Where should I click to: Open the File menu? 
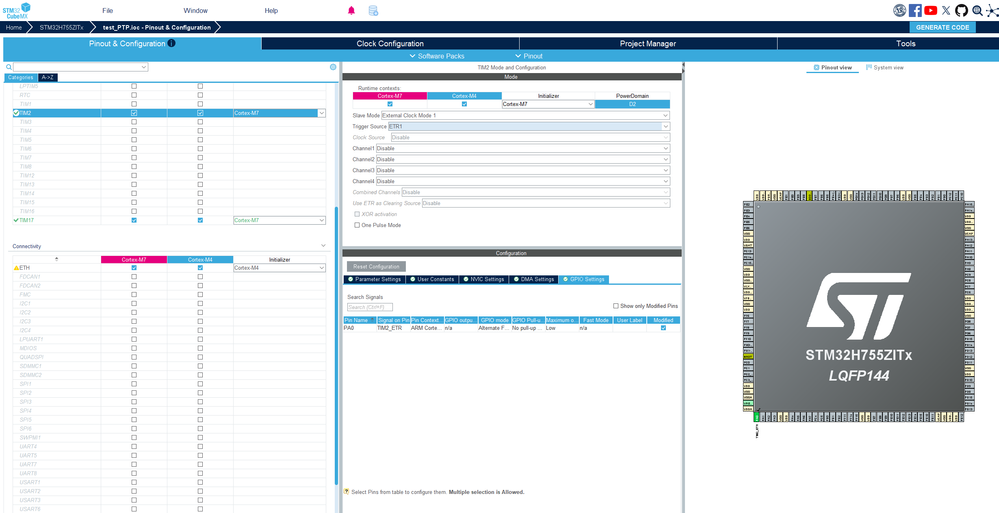pyautogui.click(x=108, y=10)
